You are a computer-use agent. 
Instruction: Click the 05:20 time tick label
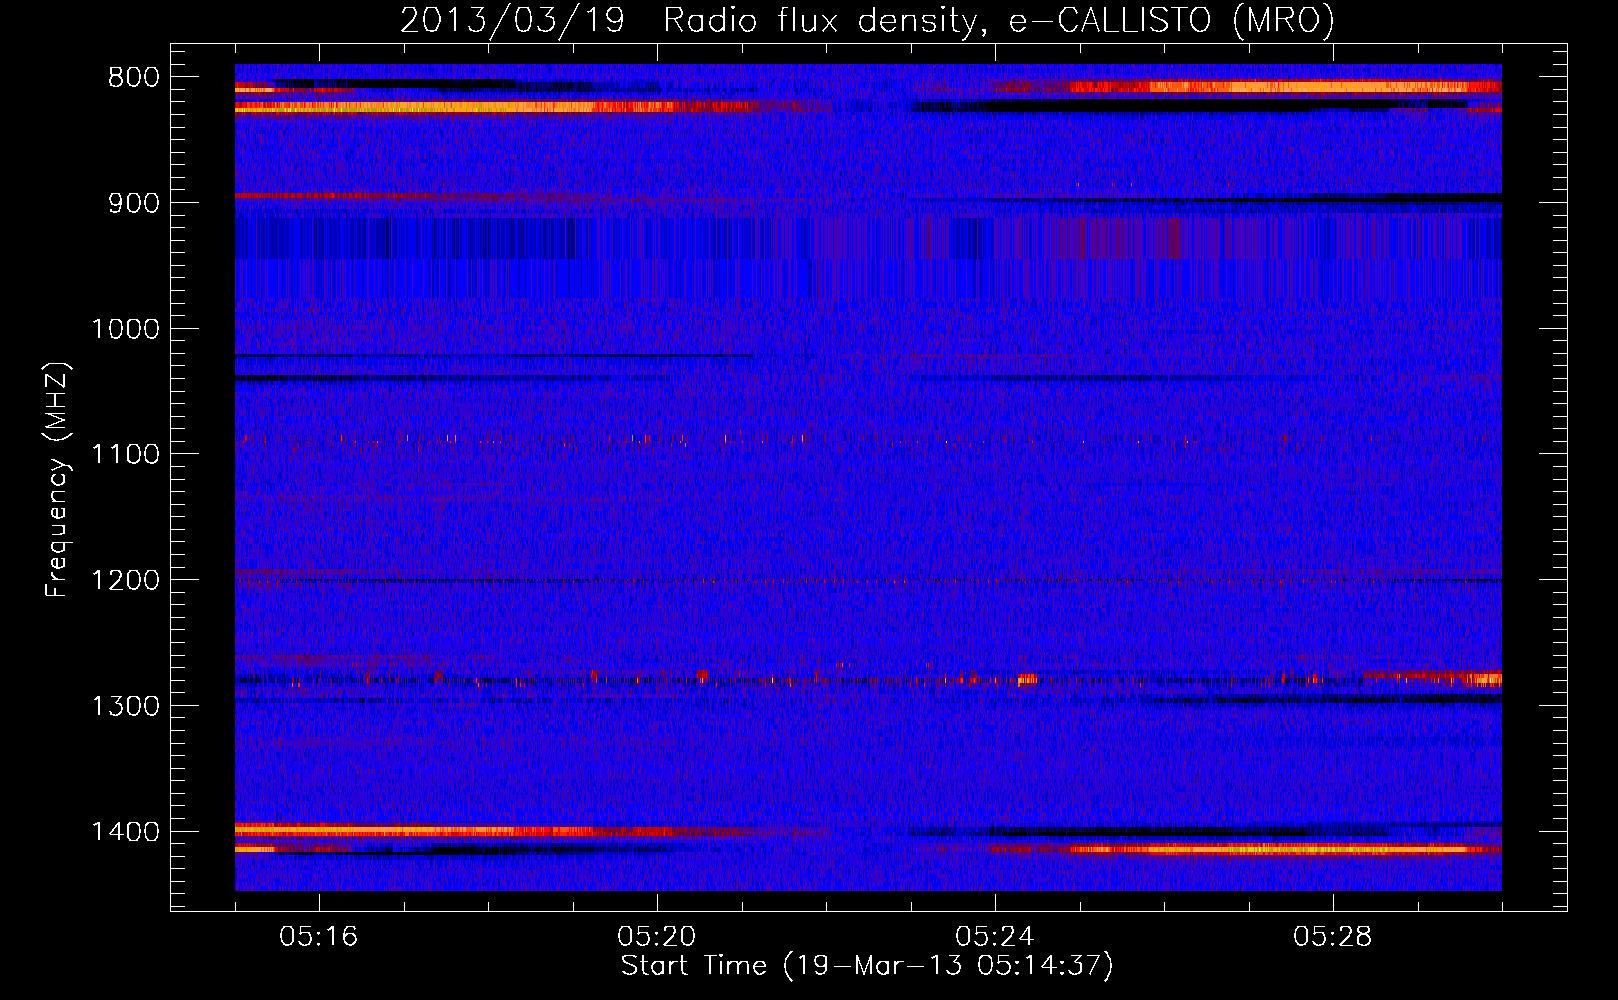coord(657,937)
